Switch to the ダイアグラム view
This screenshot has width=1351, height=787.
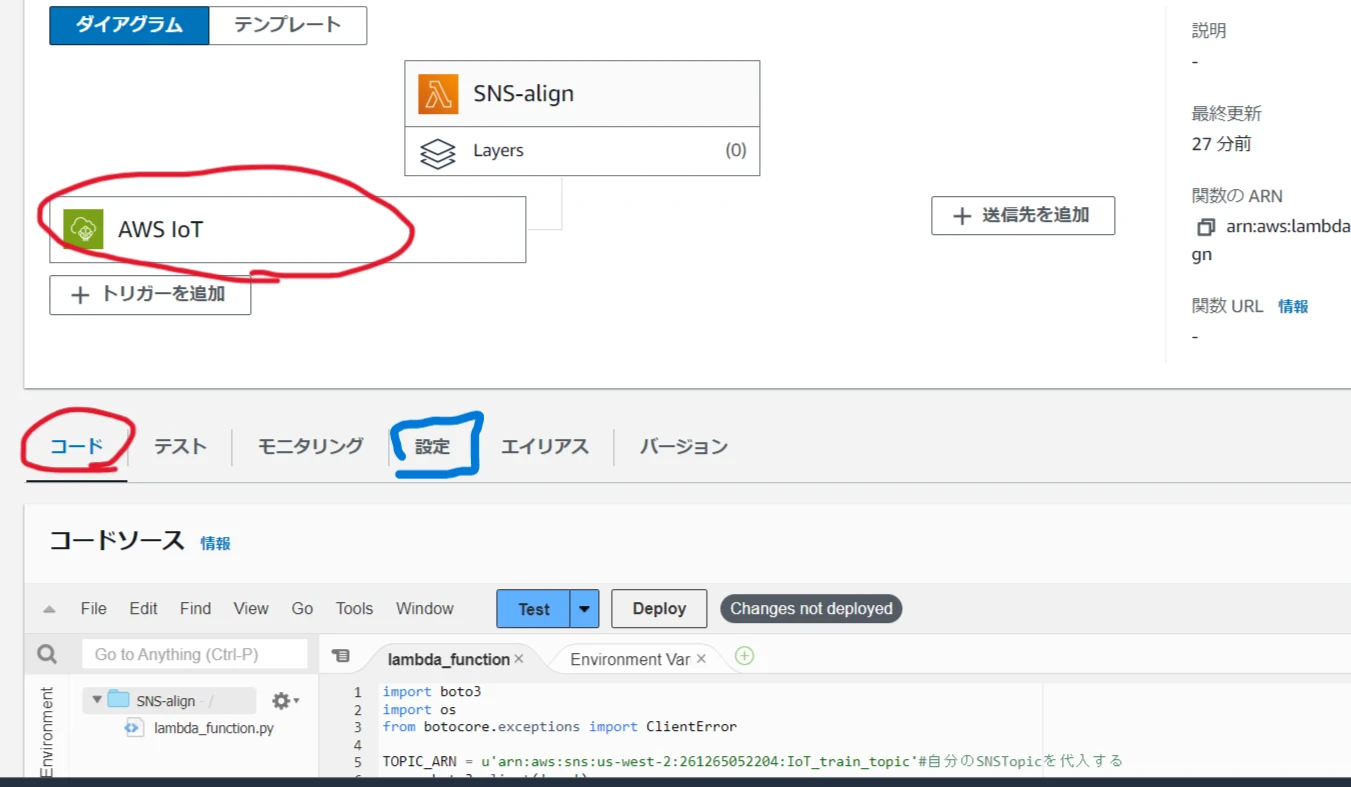(130, 25)
